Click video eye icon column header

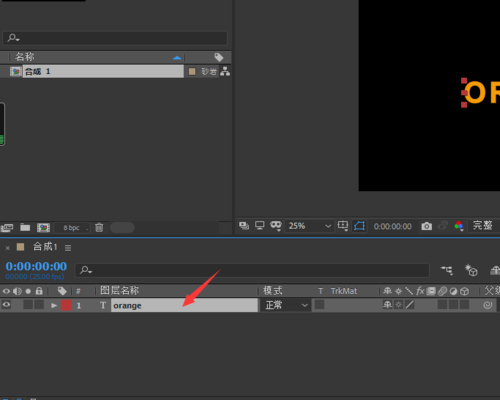click(6, 291)
